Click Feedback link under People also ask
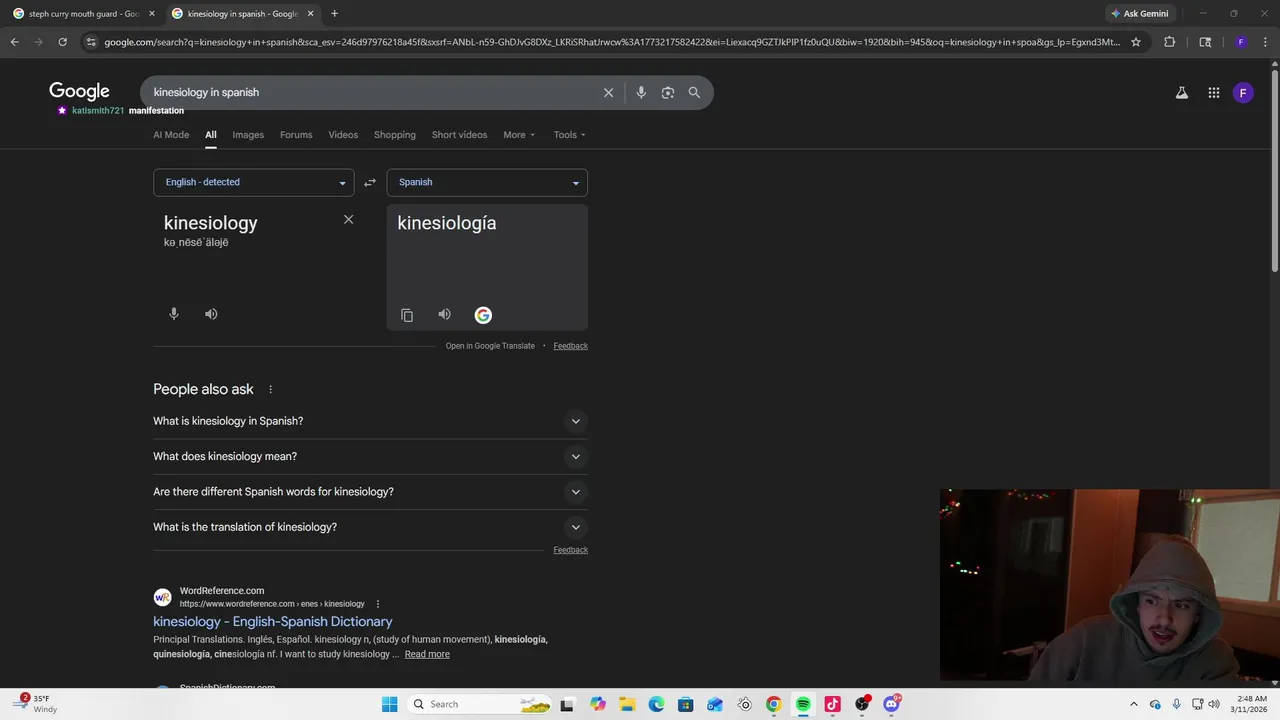The height and width of the screenshot is (720, 1280). [570, 550]
